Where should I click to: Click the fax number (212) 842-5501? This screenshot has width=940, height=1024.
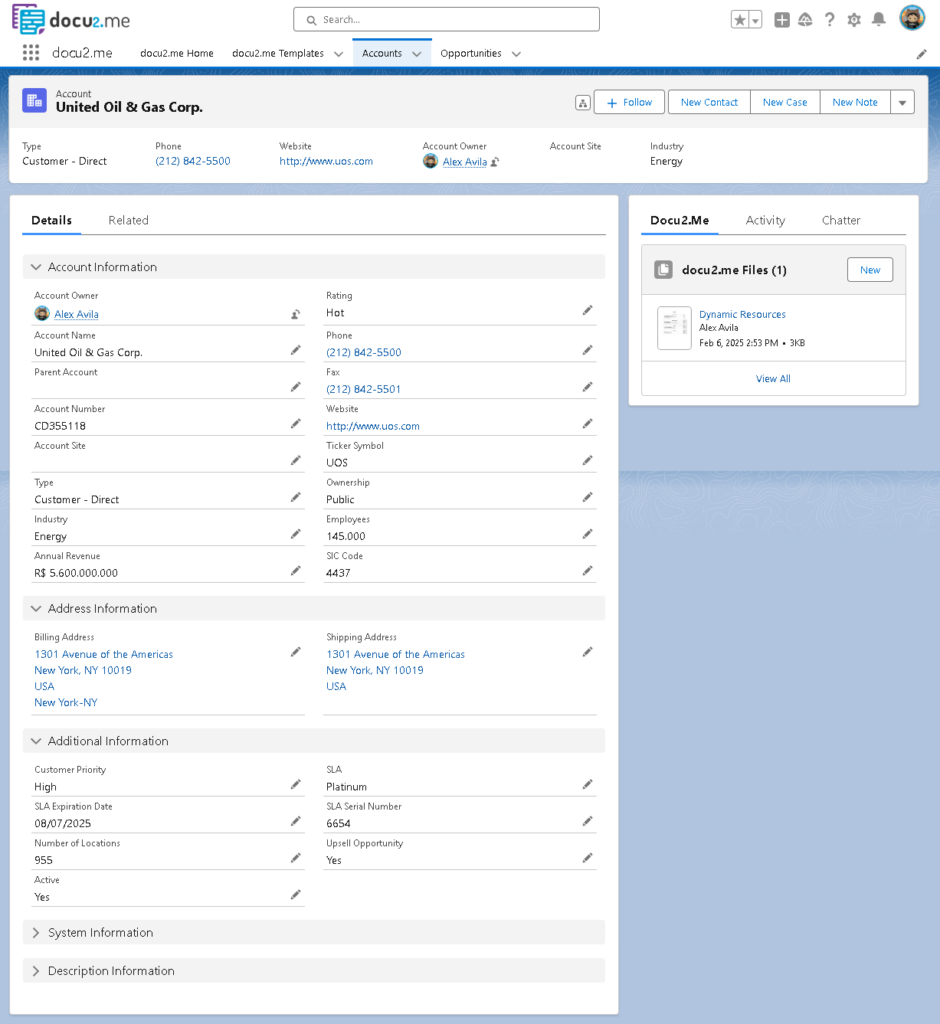click(363, 389)
